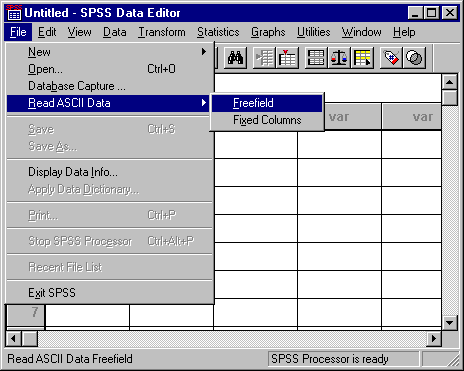Click the binoculars Find icon

(235, 58)
